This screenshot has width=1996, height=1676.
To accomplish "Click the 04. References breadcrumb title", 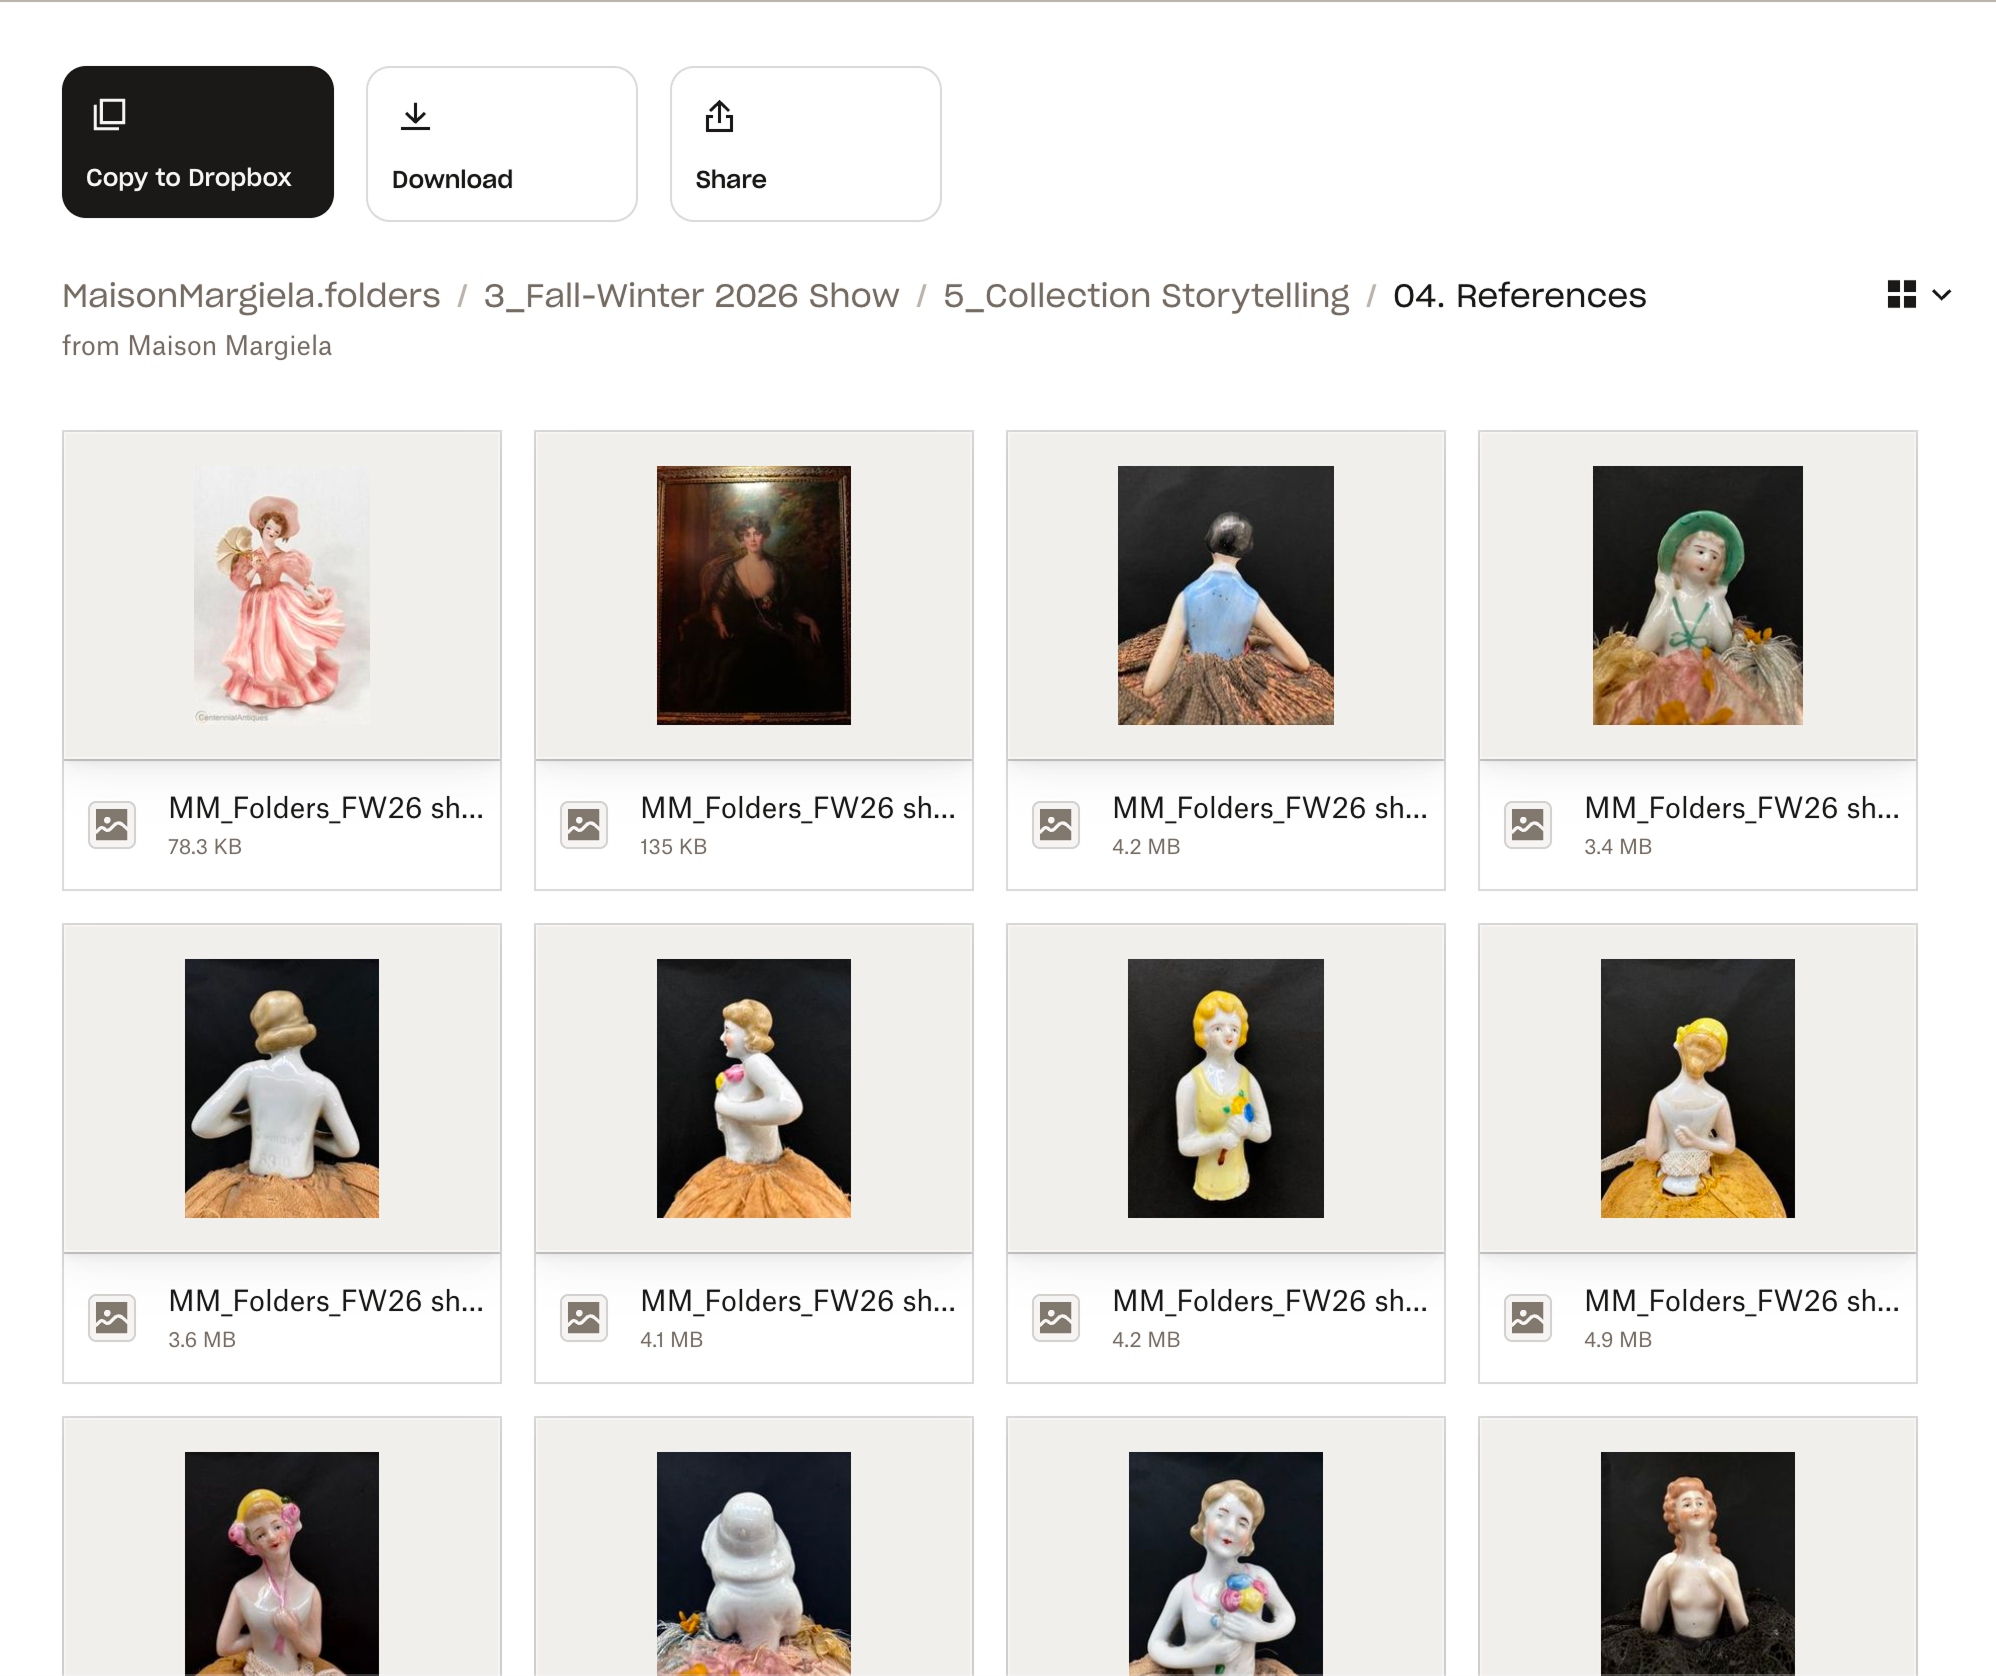I will pyautogui.click(x=1519, y=296).
